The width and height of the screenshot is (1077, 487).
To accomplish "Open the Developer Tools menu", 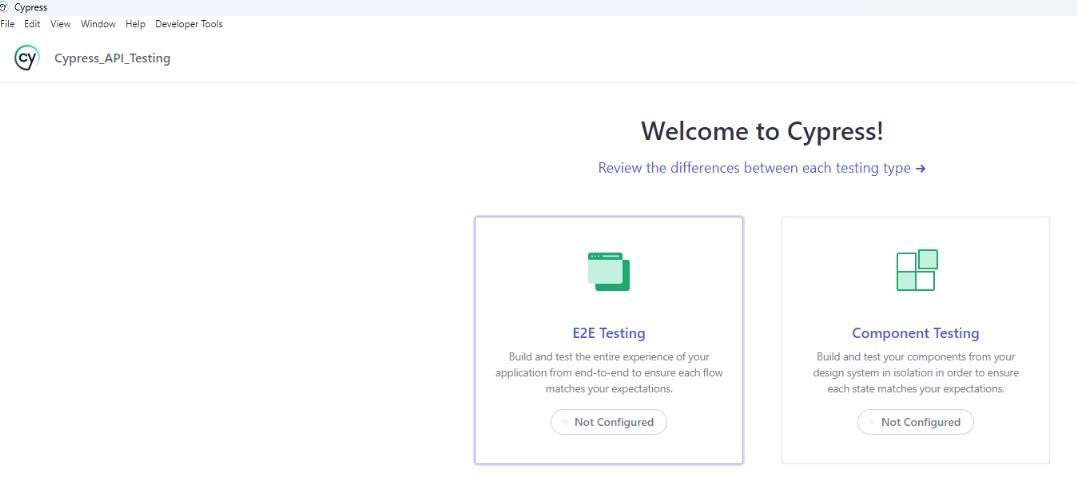I will 189,24.
